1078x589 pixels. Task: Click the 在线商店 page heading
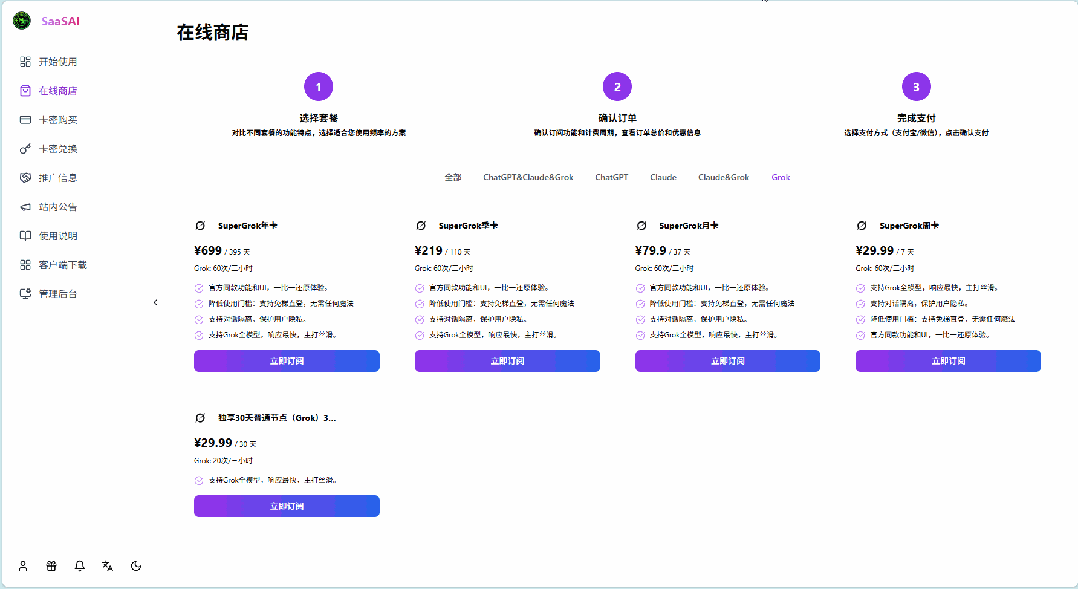(x=212, y=32)
